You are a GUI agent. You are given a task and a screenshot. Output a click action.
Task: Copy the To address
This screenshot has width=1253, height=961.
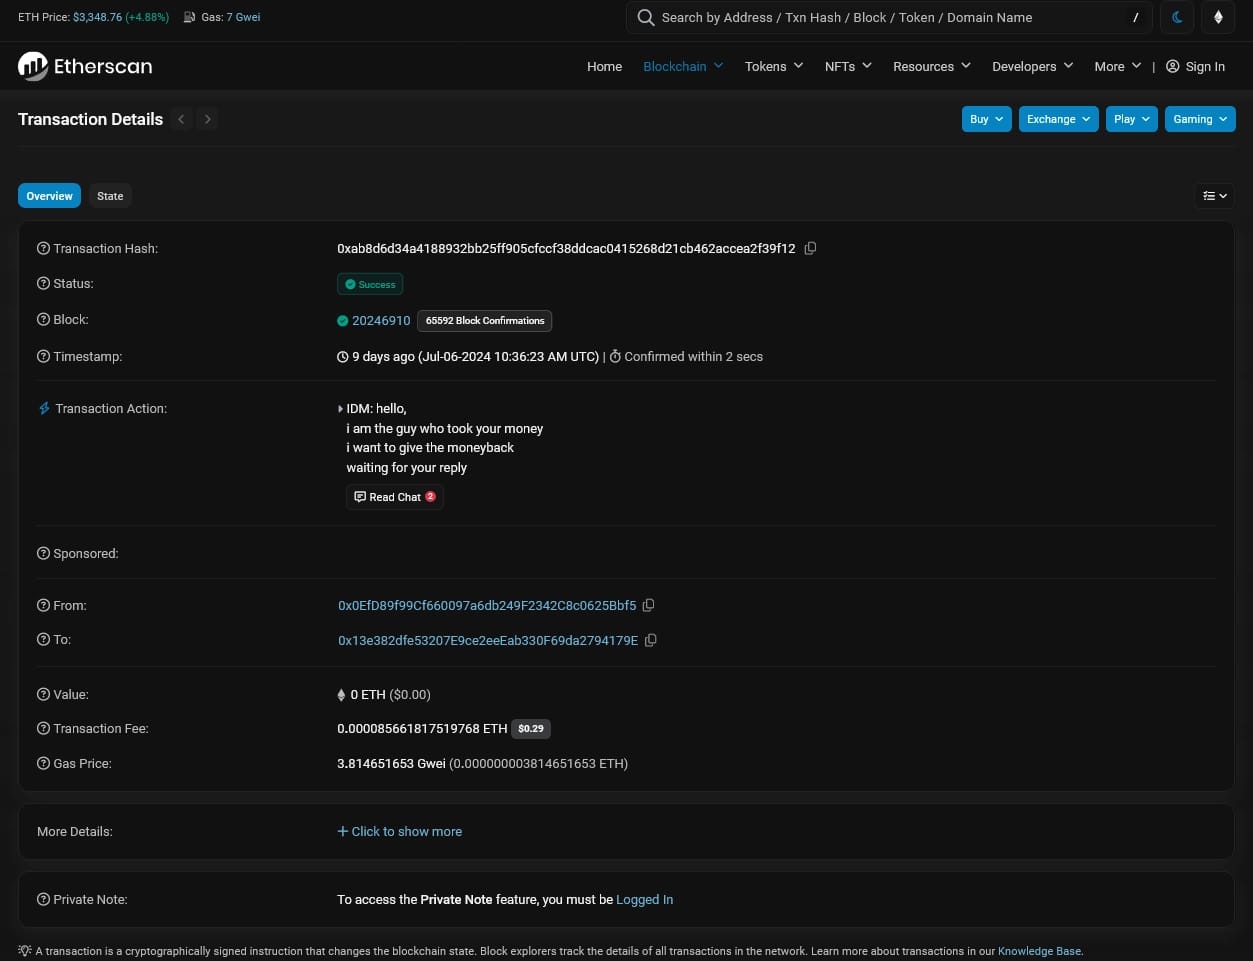pyautogui.click(x=650, y=640)
